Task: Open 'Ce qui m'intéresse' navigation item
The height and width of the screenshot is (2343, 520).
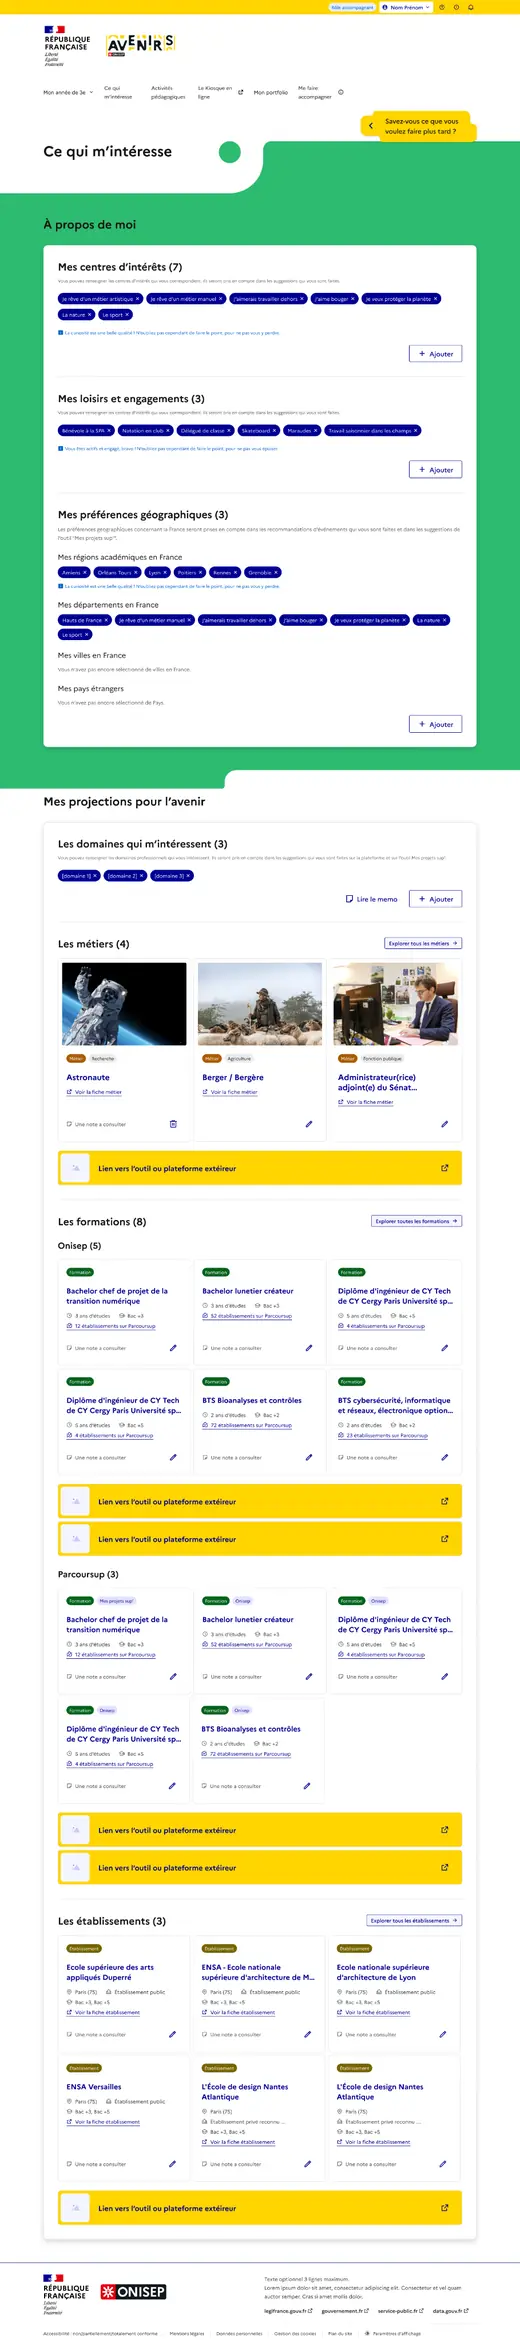Action: 118,92
